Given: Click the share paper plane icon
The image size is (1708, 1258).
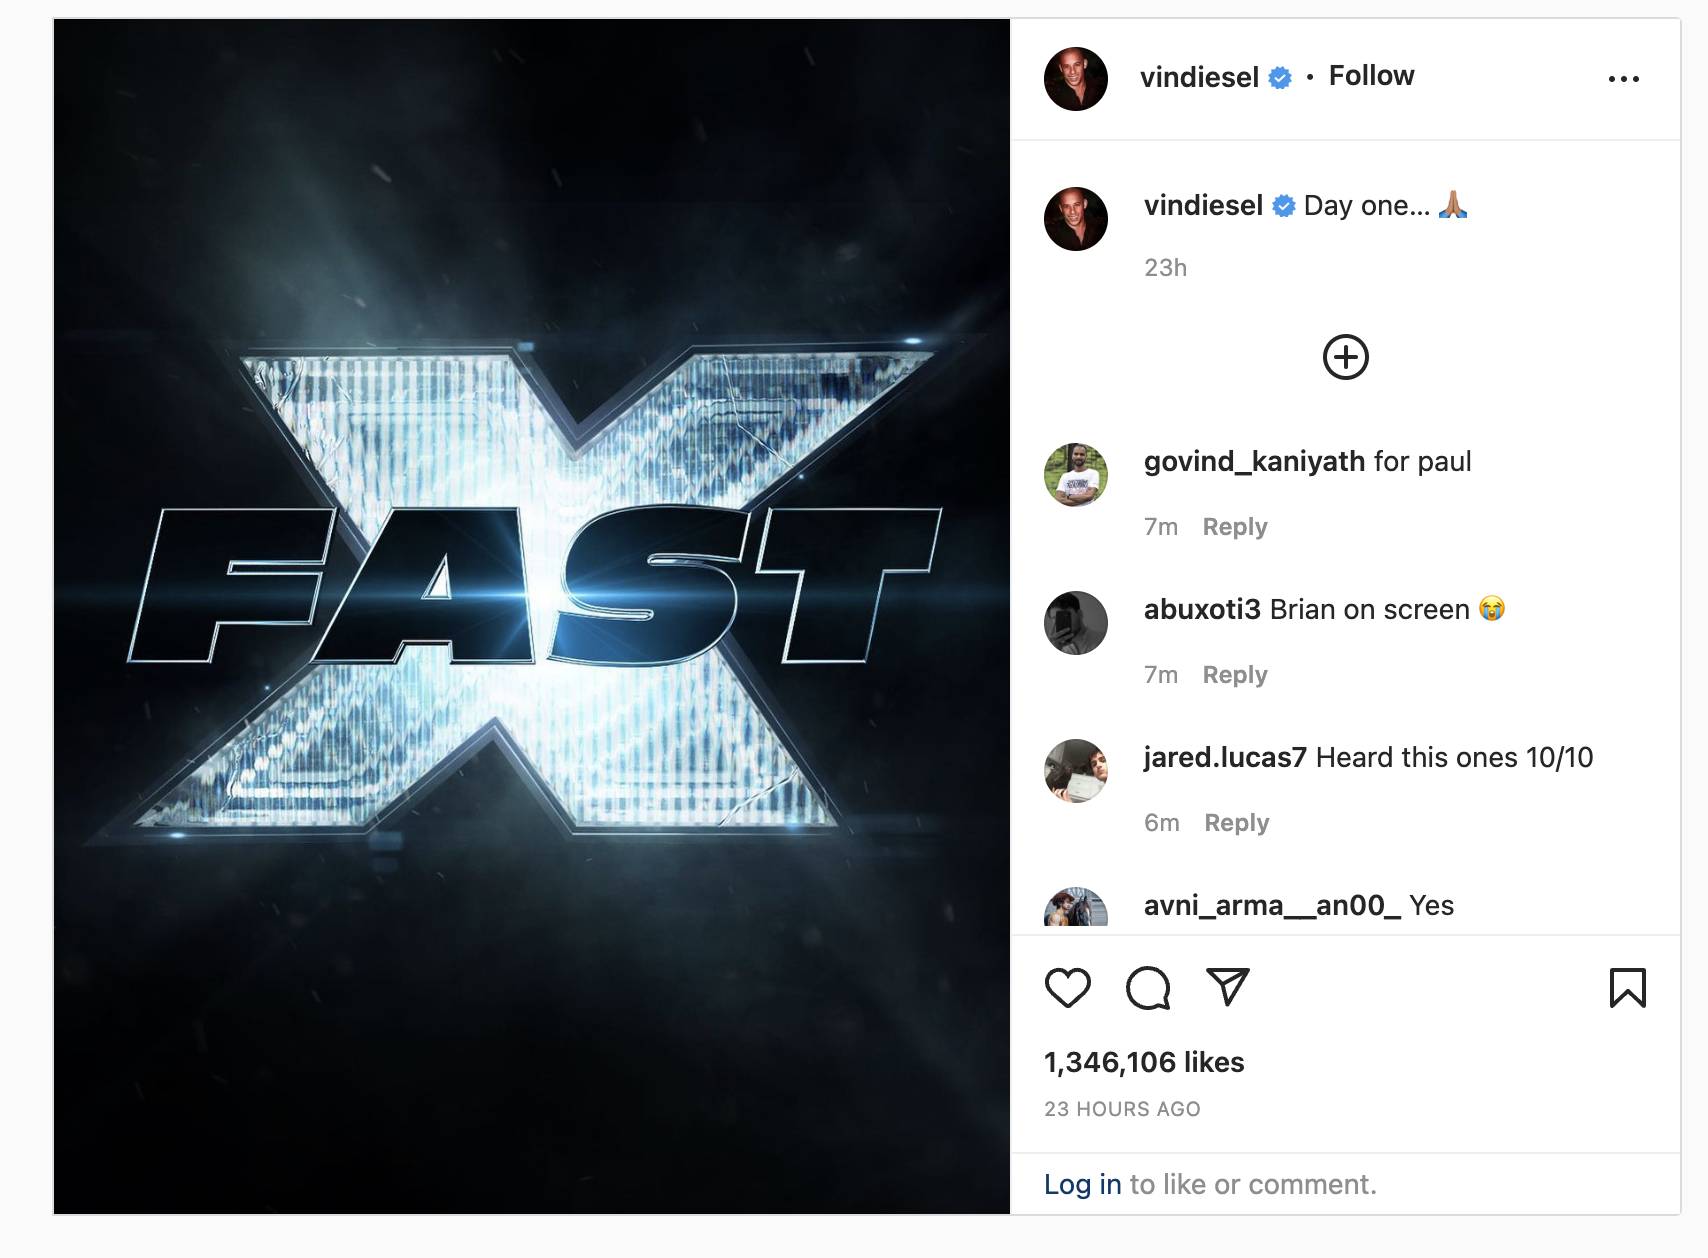Looking at the screenshot, I should coord(1228,987).
